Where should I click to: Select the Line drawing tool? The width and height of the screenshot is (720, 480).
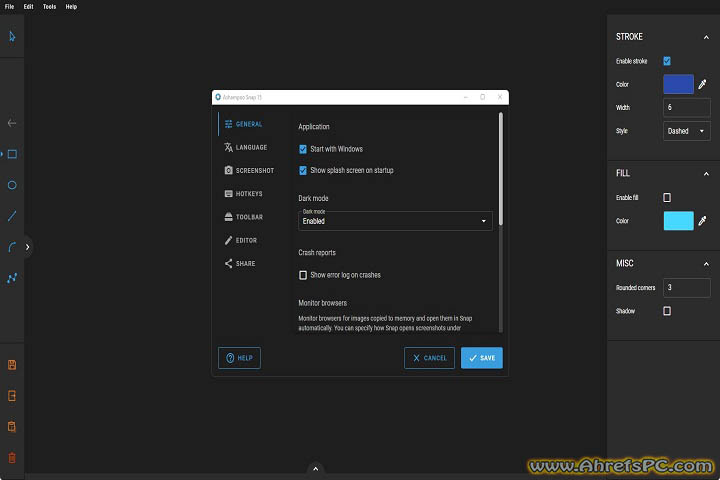tap(12, 216)
